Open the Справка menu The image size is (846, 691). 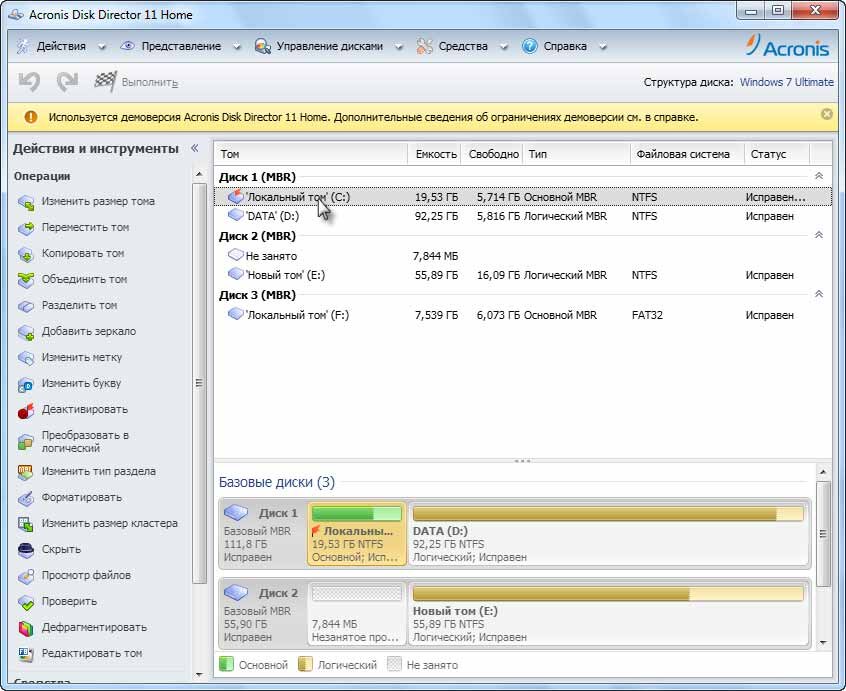click(564, 46)
